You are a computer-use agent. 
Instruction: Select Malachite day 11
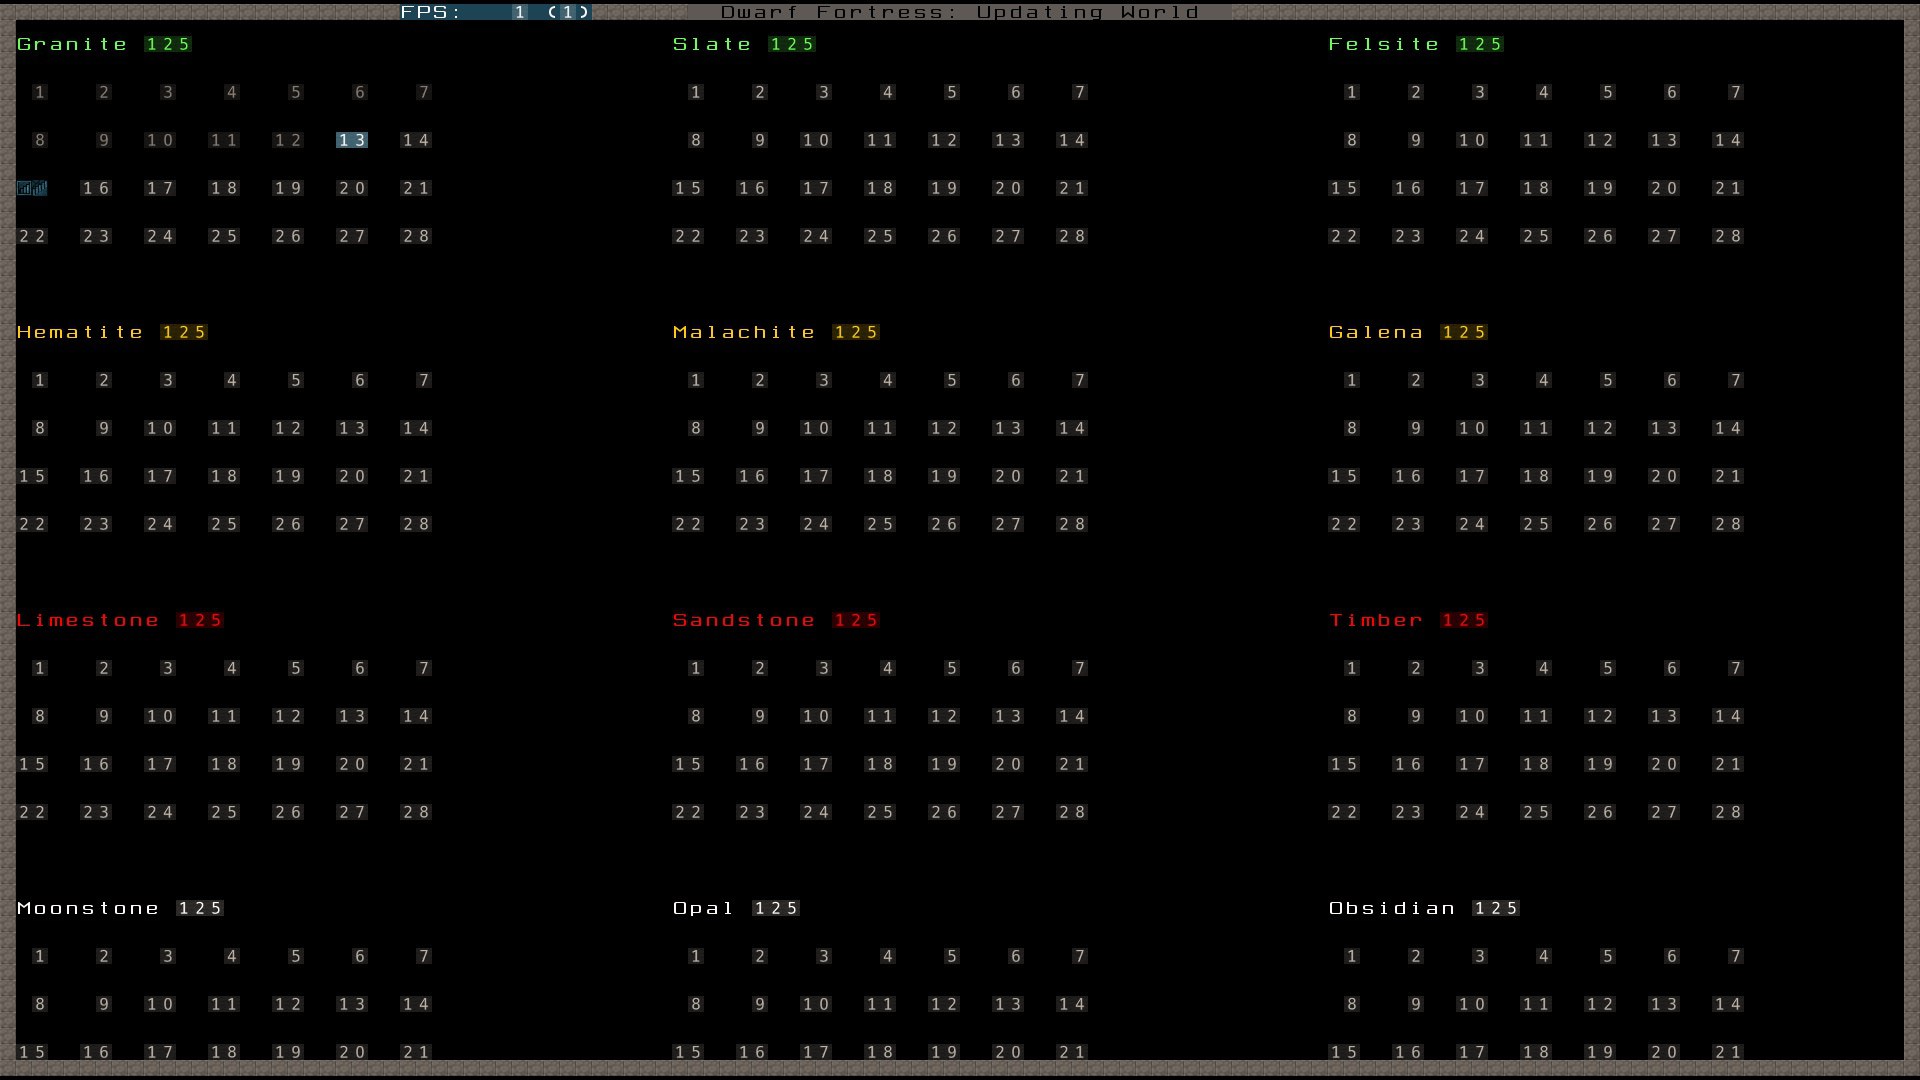[880, 428]
